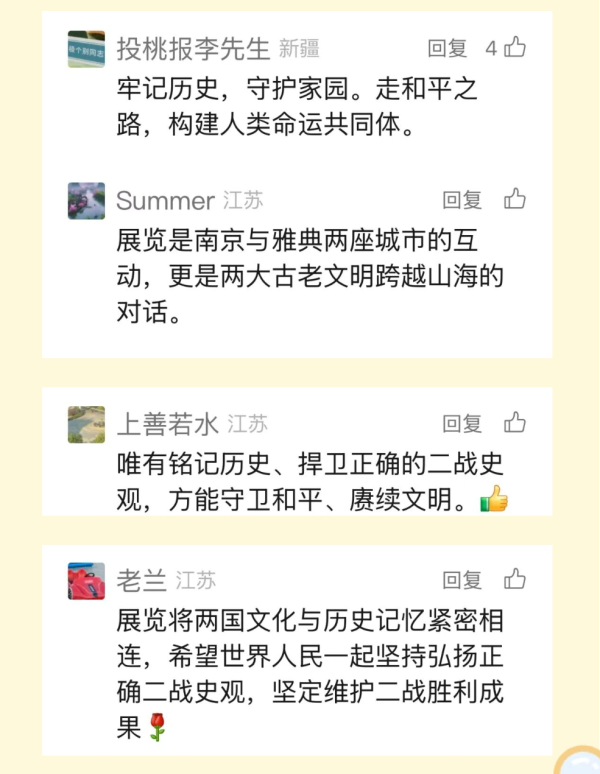This screenshot has width=600, height=774.
Task: Open username 投桃报李先生 profile
Action: tap(193, 48)
